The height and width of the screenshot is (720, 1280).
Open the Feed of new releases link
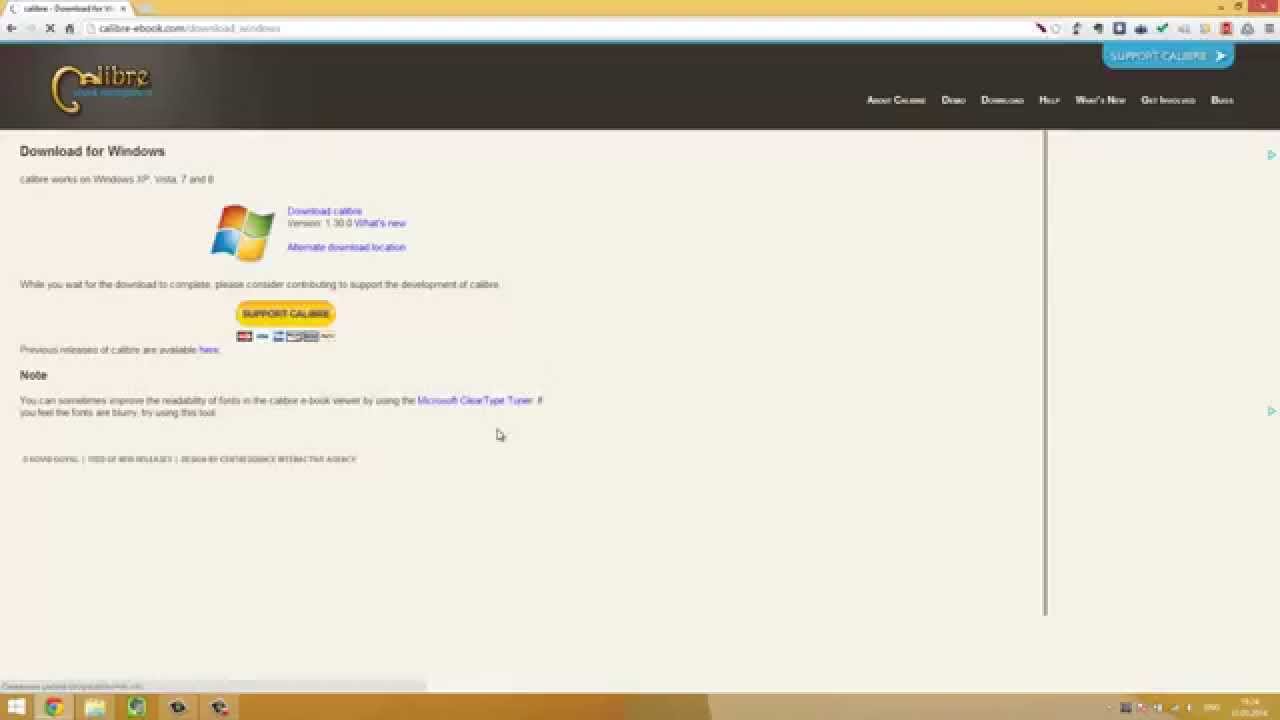pos(130,459)
